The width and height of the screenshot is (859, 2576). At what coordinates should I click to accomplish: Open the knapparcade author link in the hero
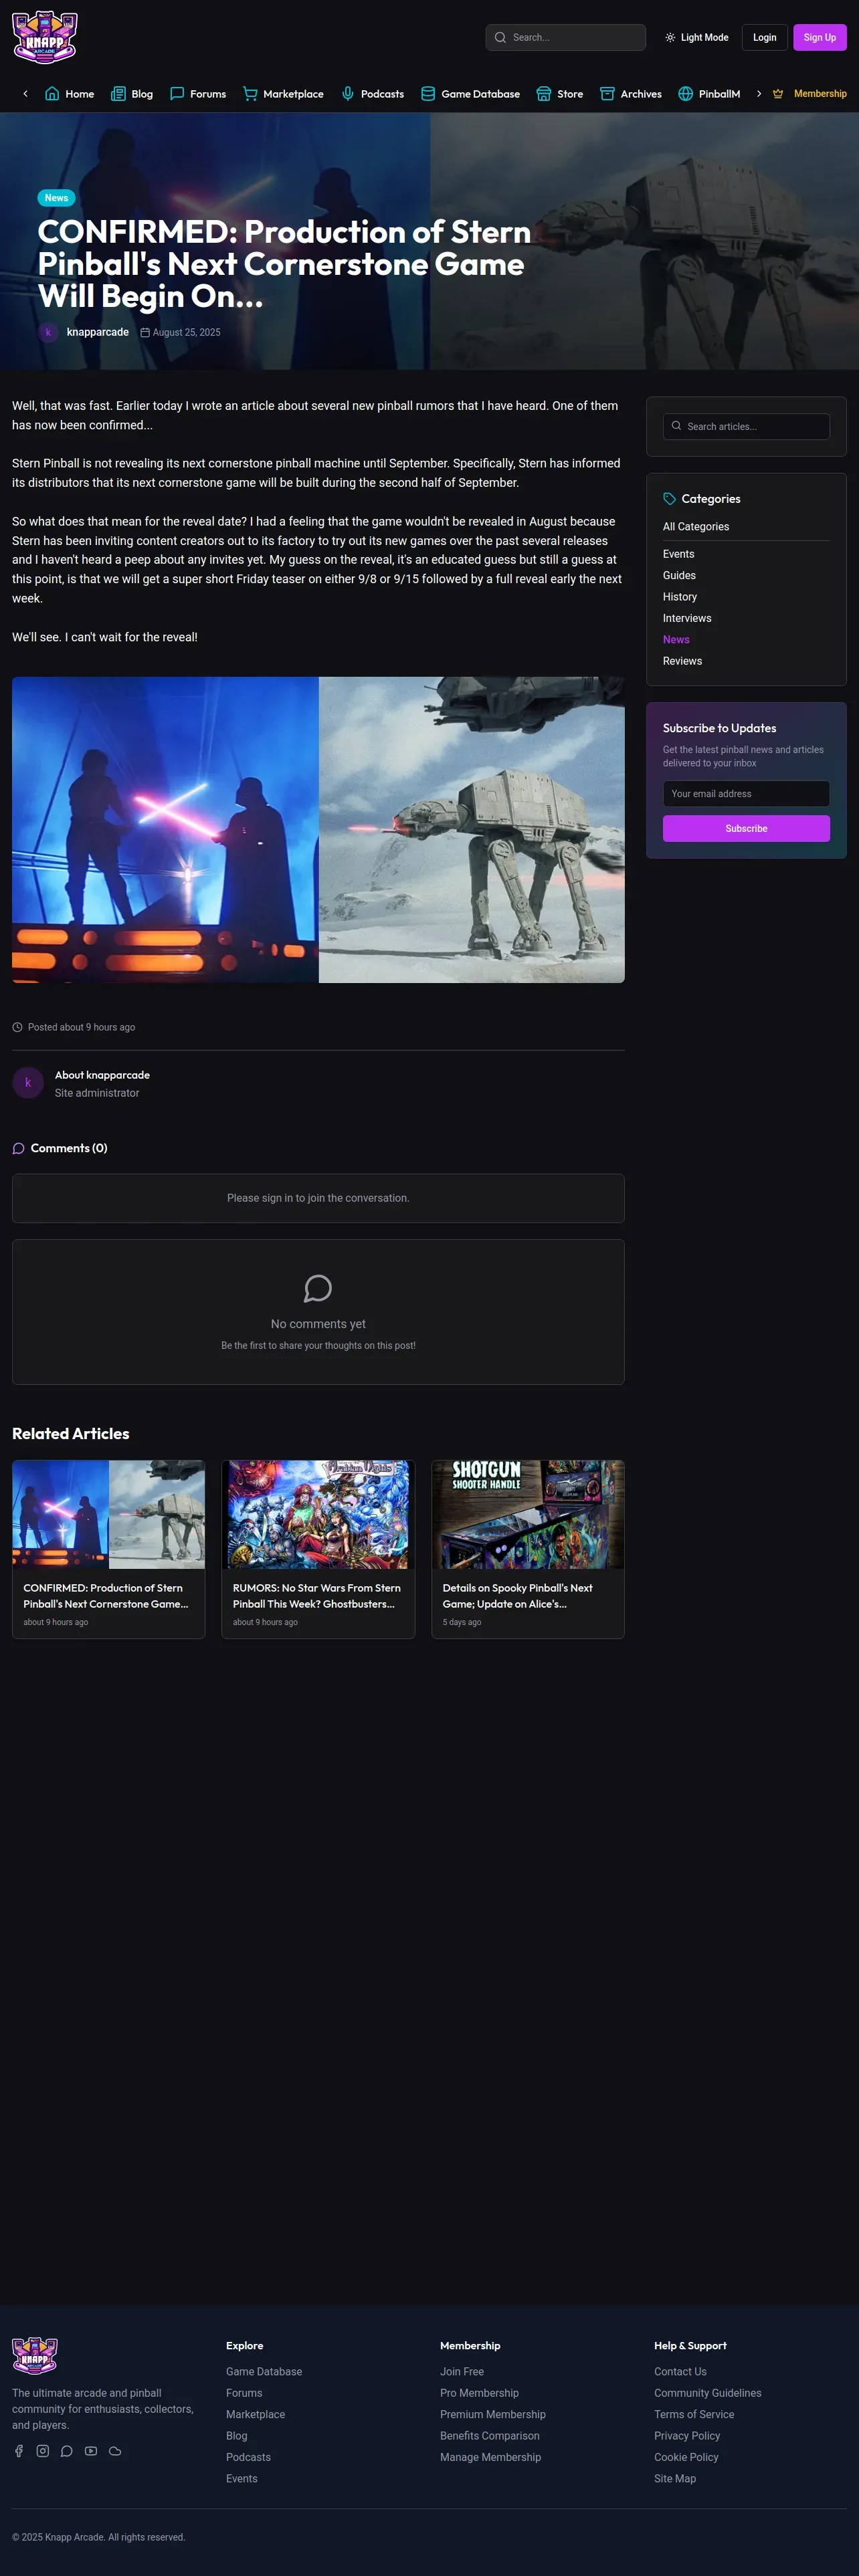click(x=98, y=332)
